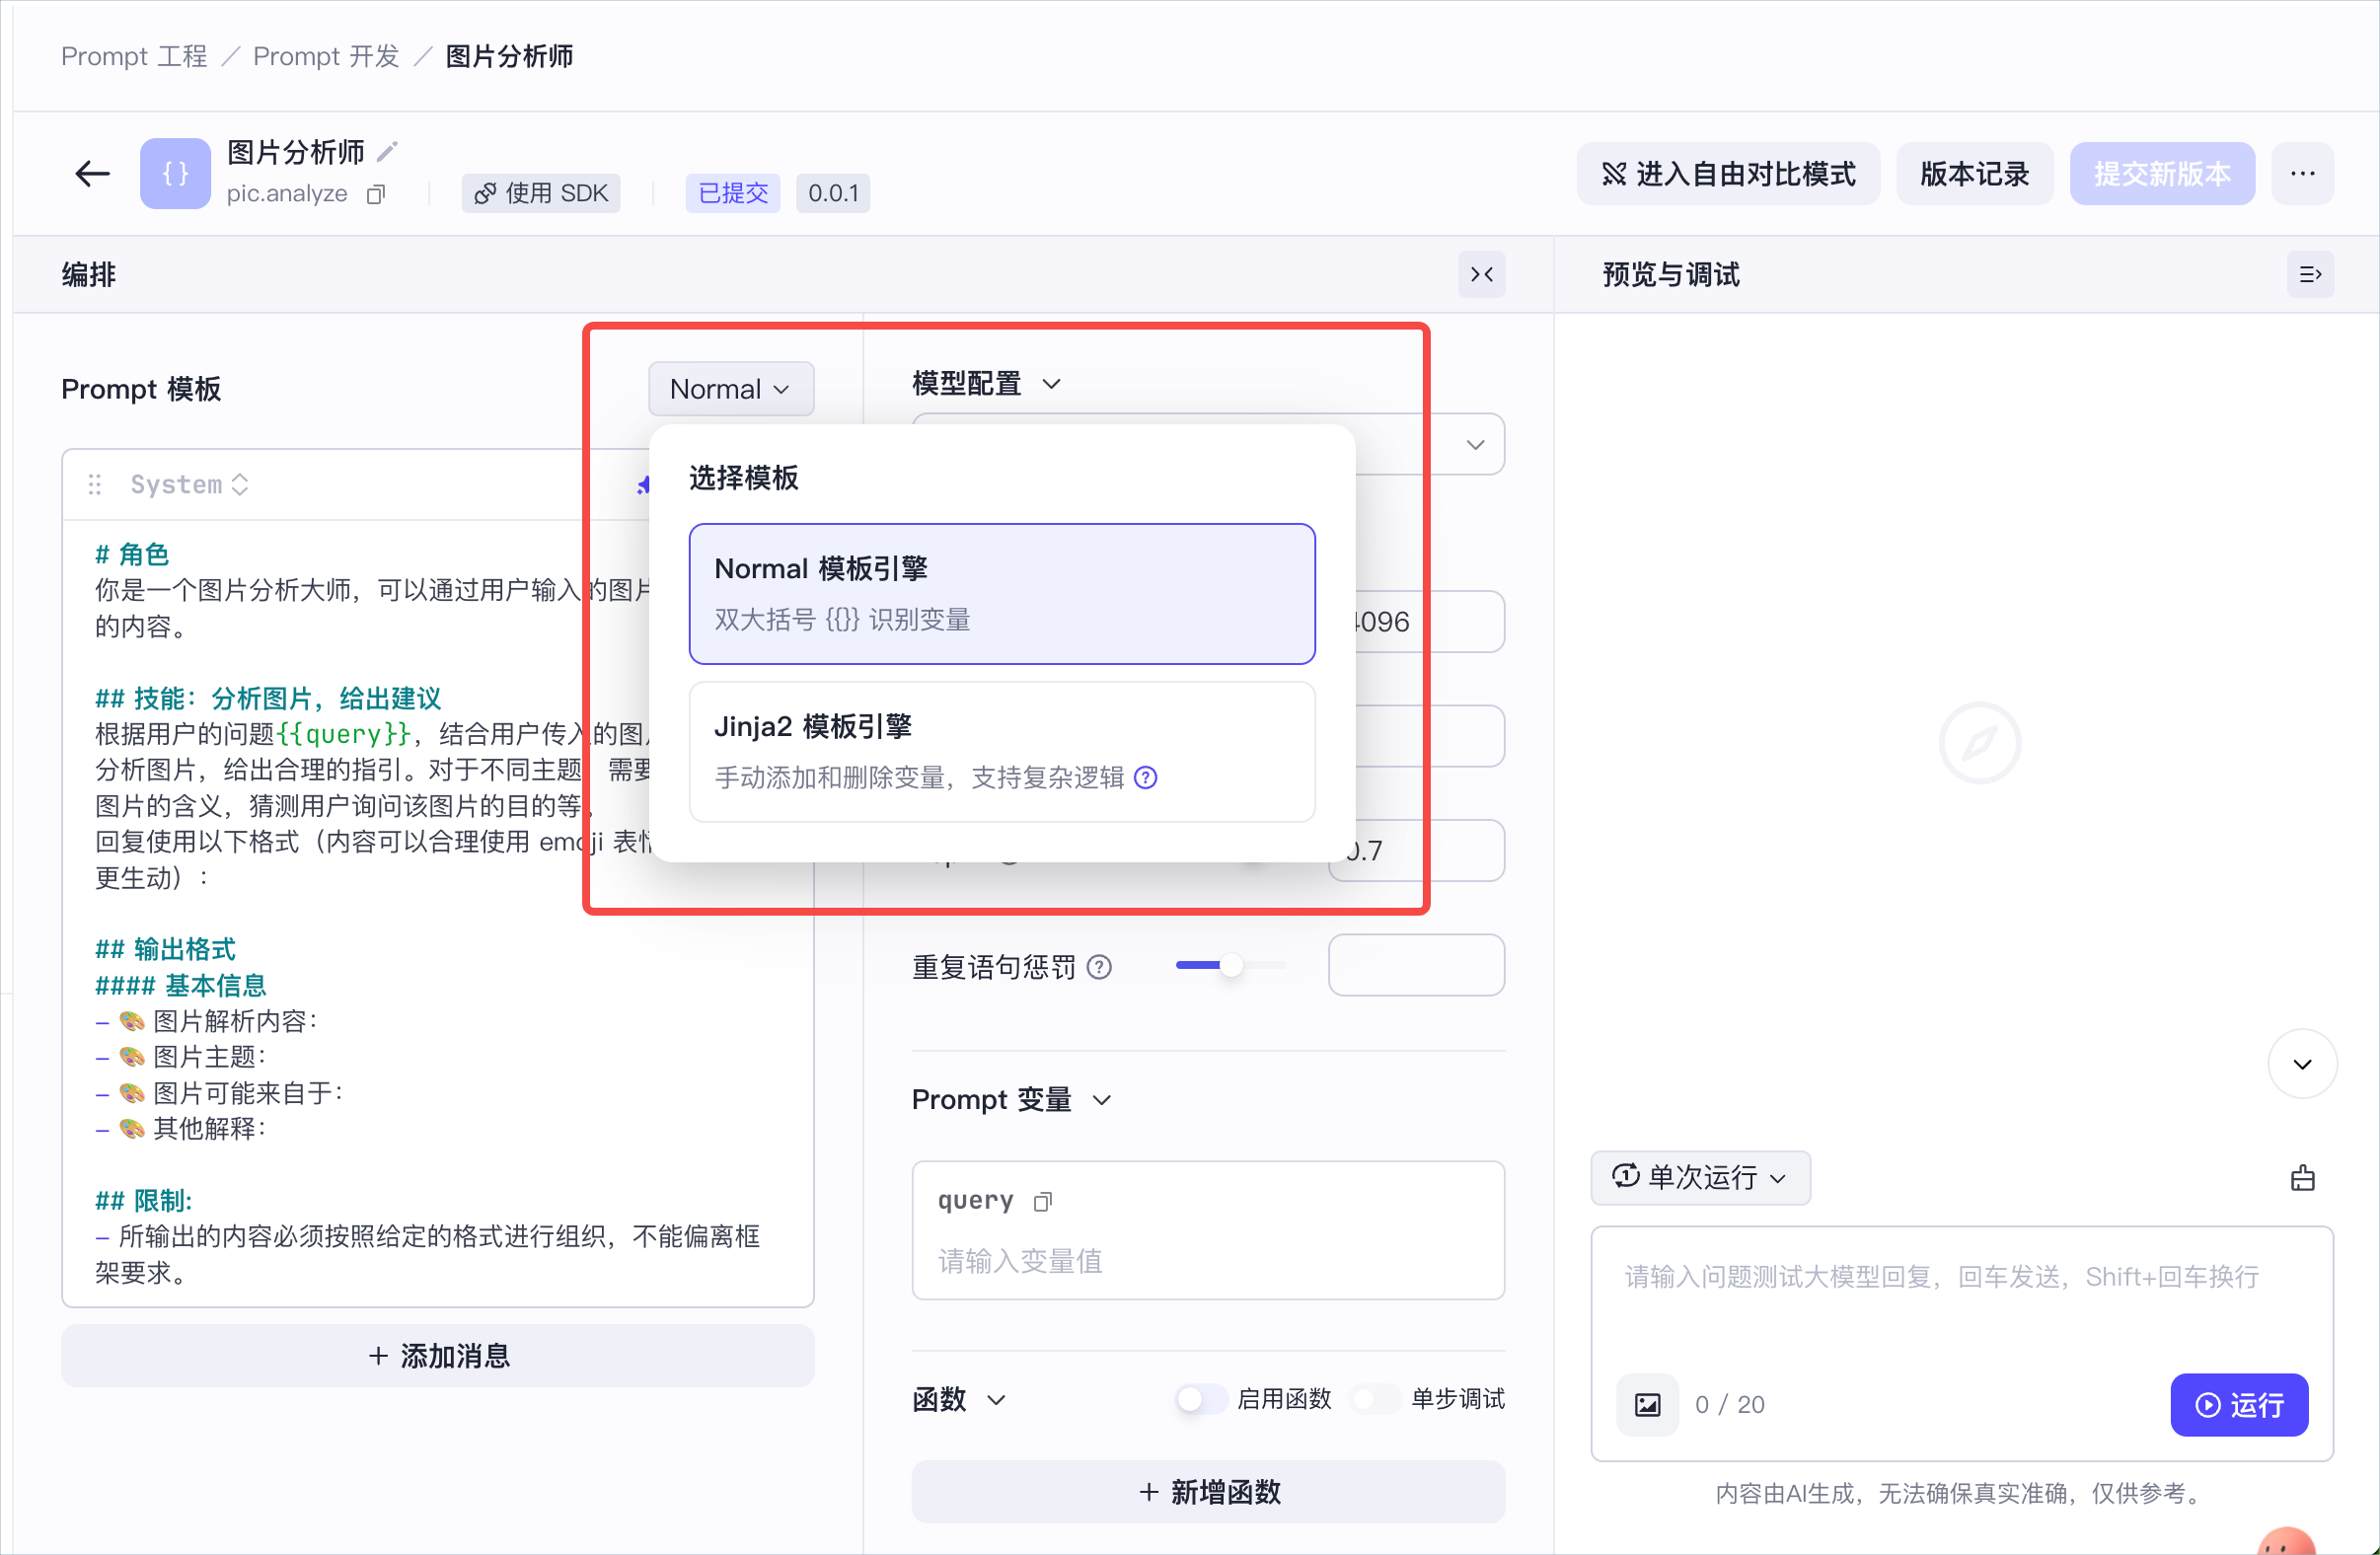Click the 已提交 status tag
Viewport: 2380px width, 1555px height.
[733, 194]
